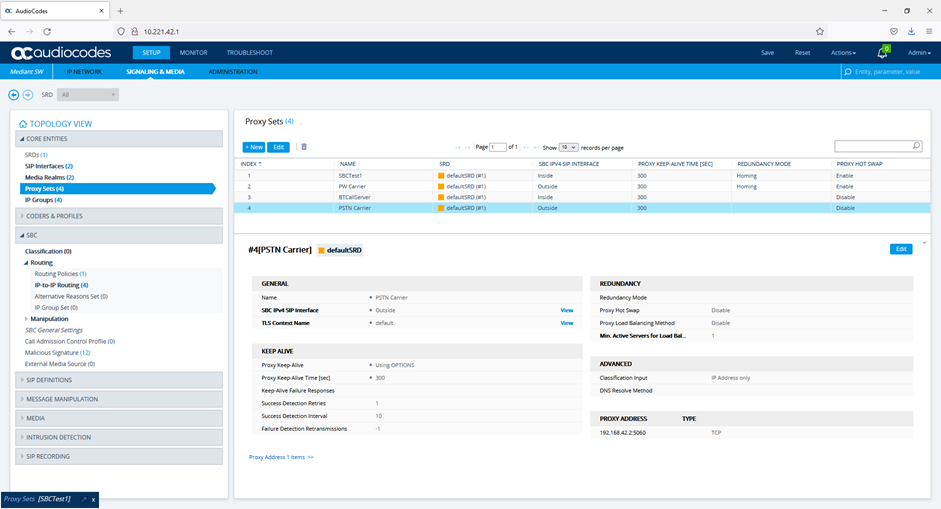Click the Topology View home icon
The width and height of the screenshot is (941, 509).
tap(23, 124)
